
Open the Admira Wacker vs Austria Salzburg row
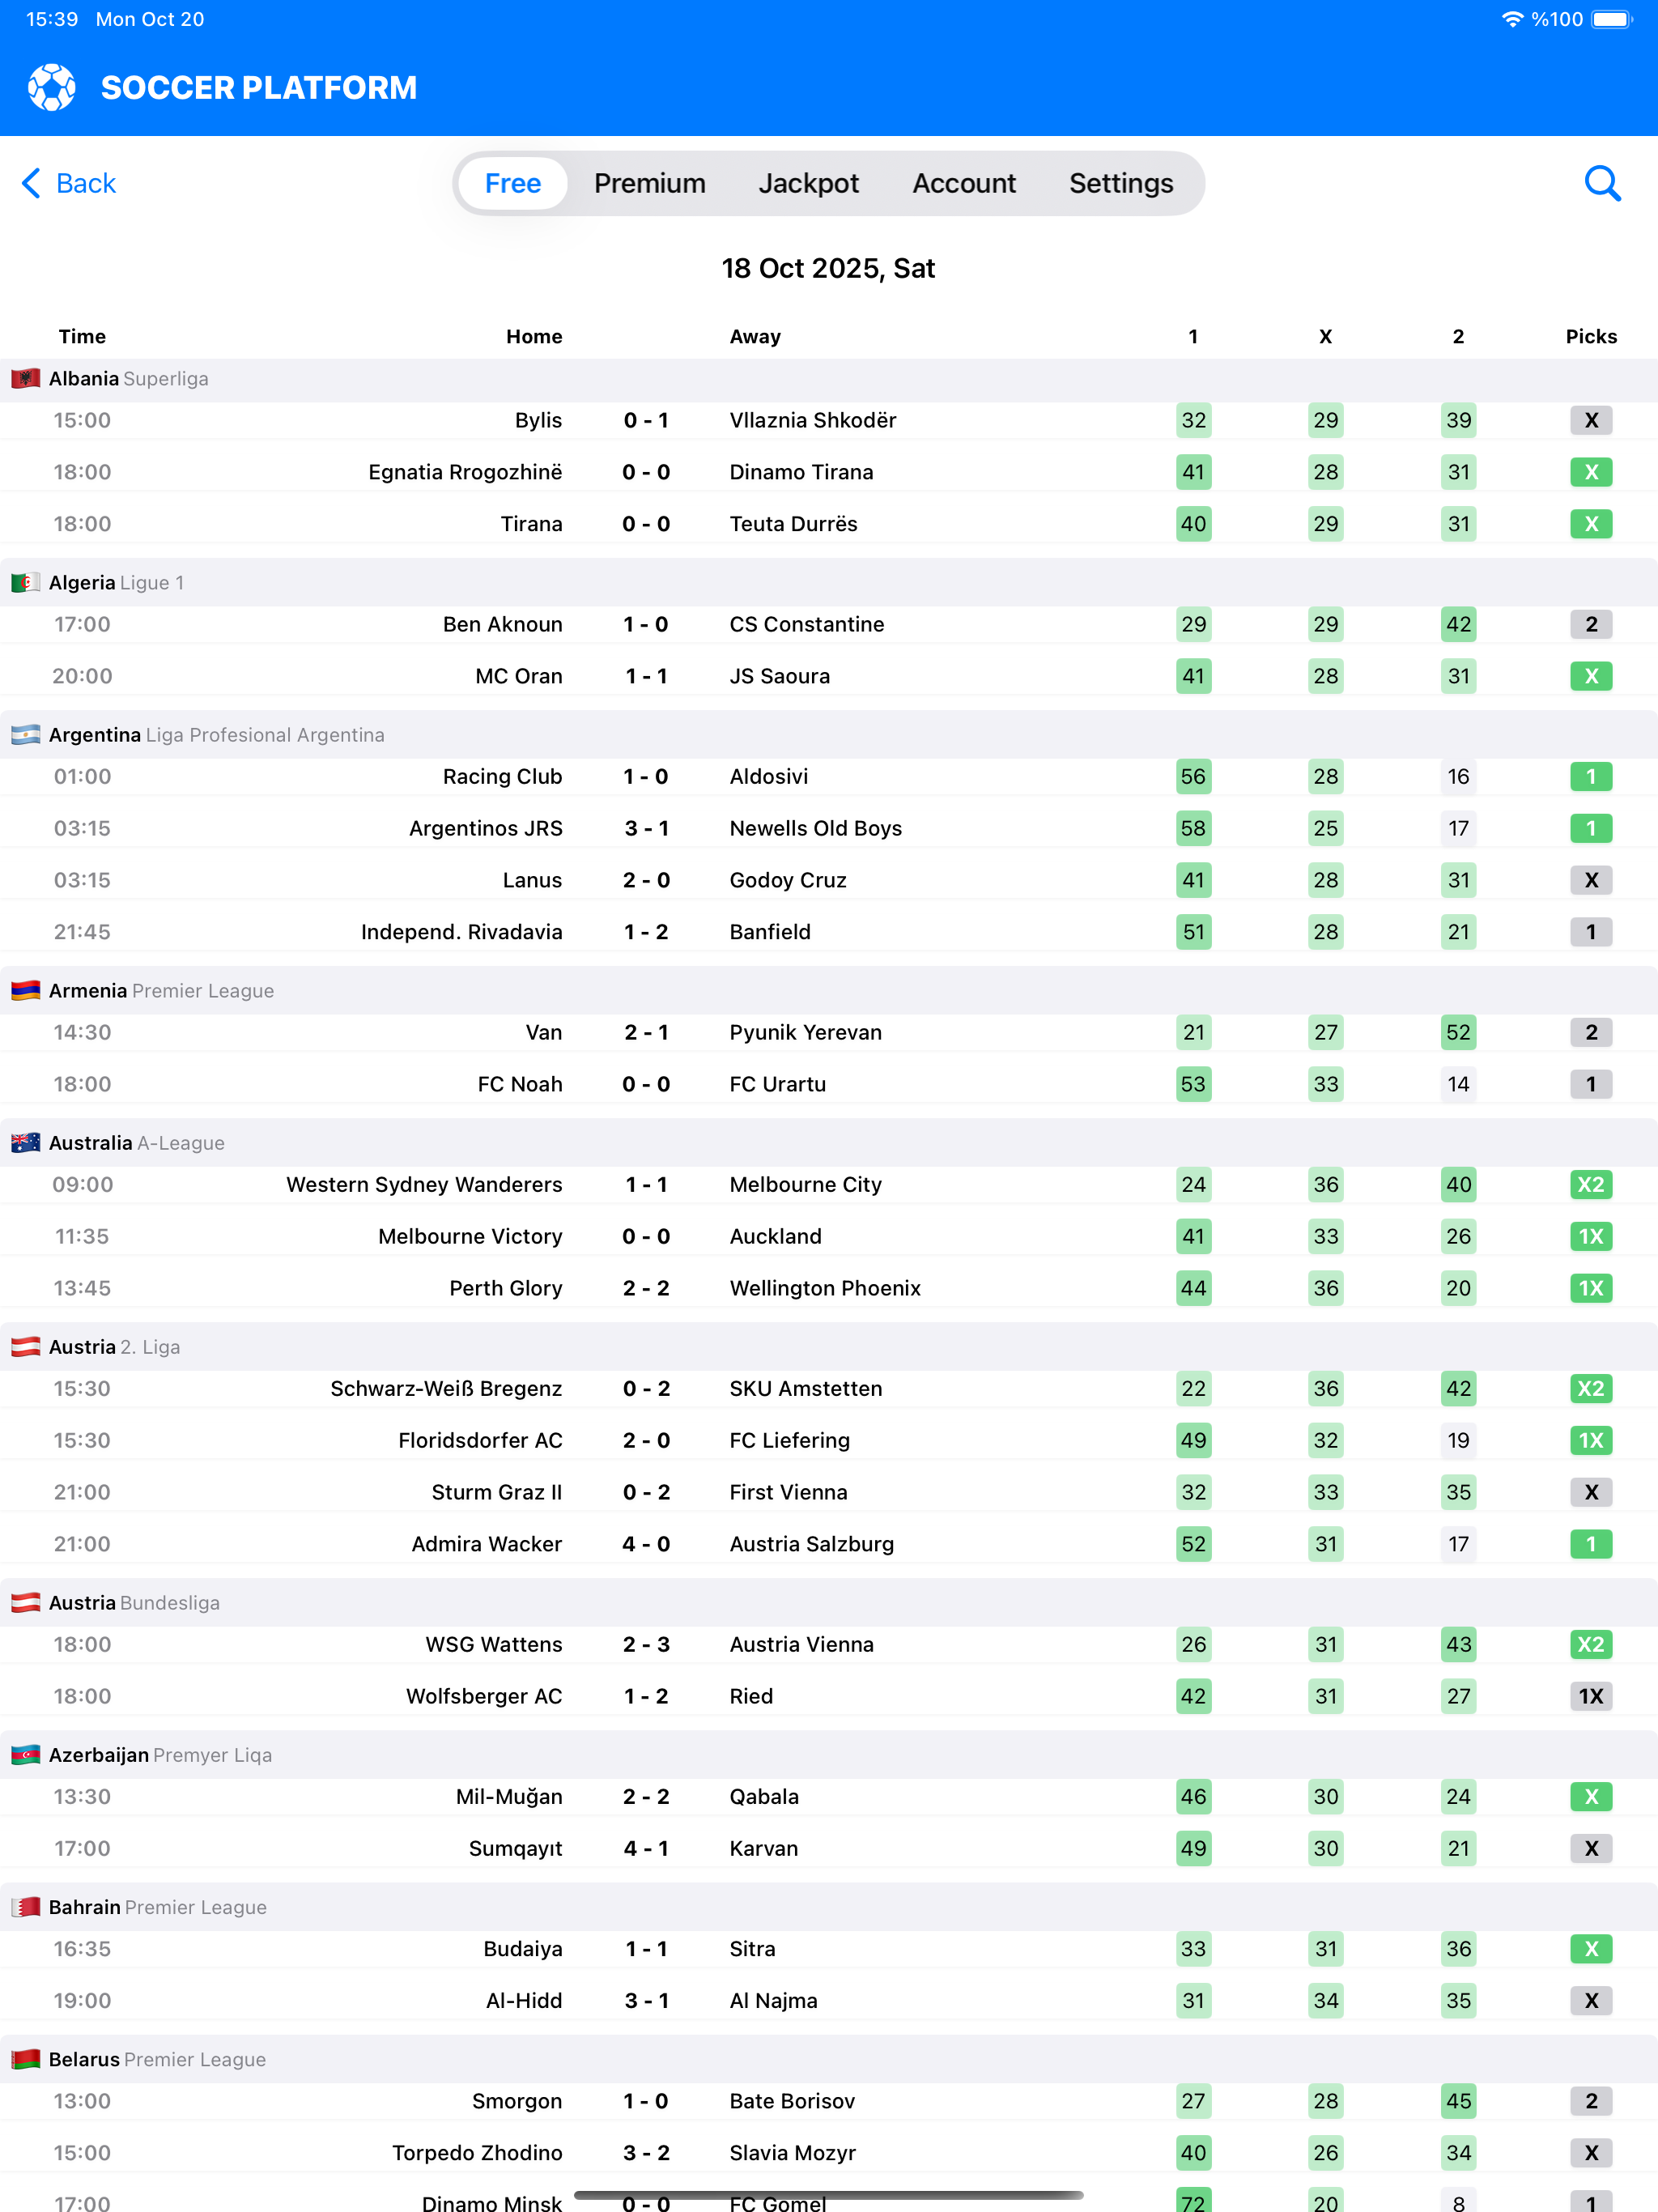(x=829, y=1544)
